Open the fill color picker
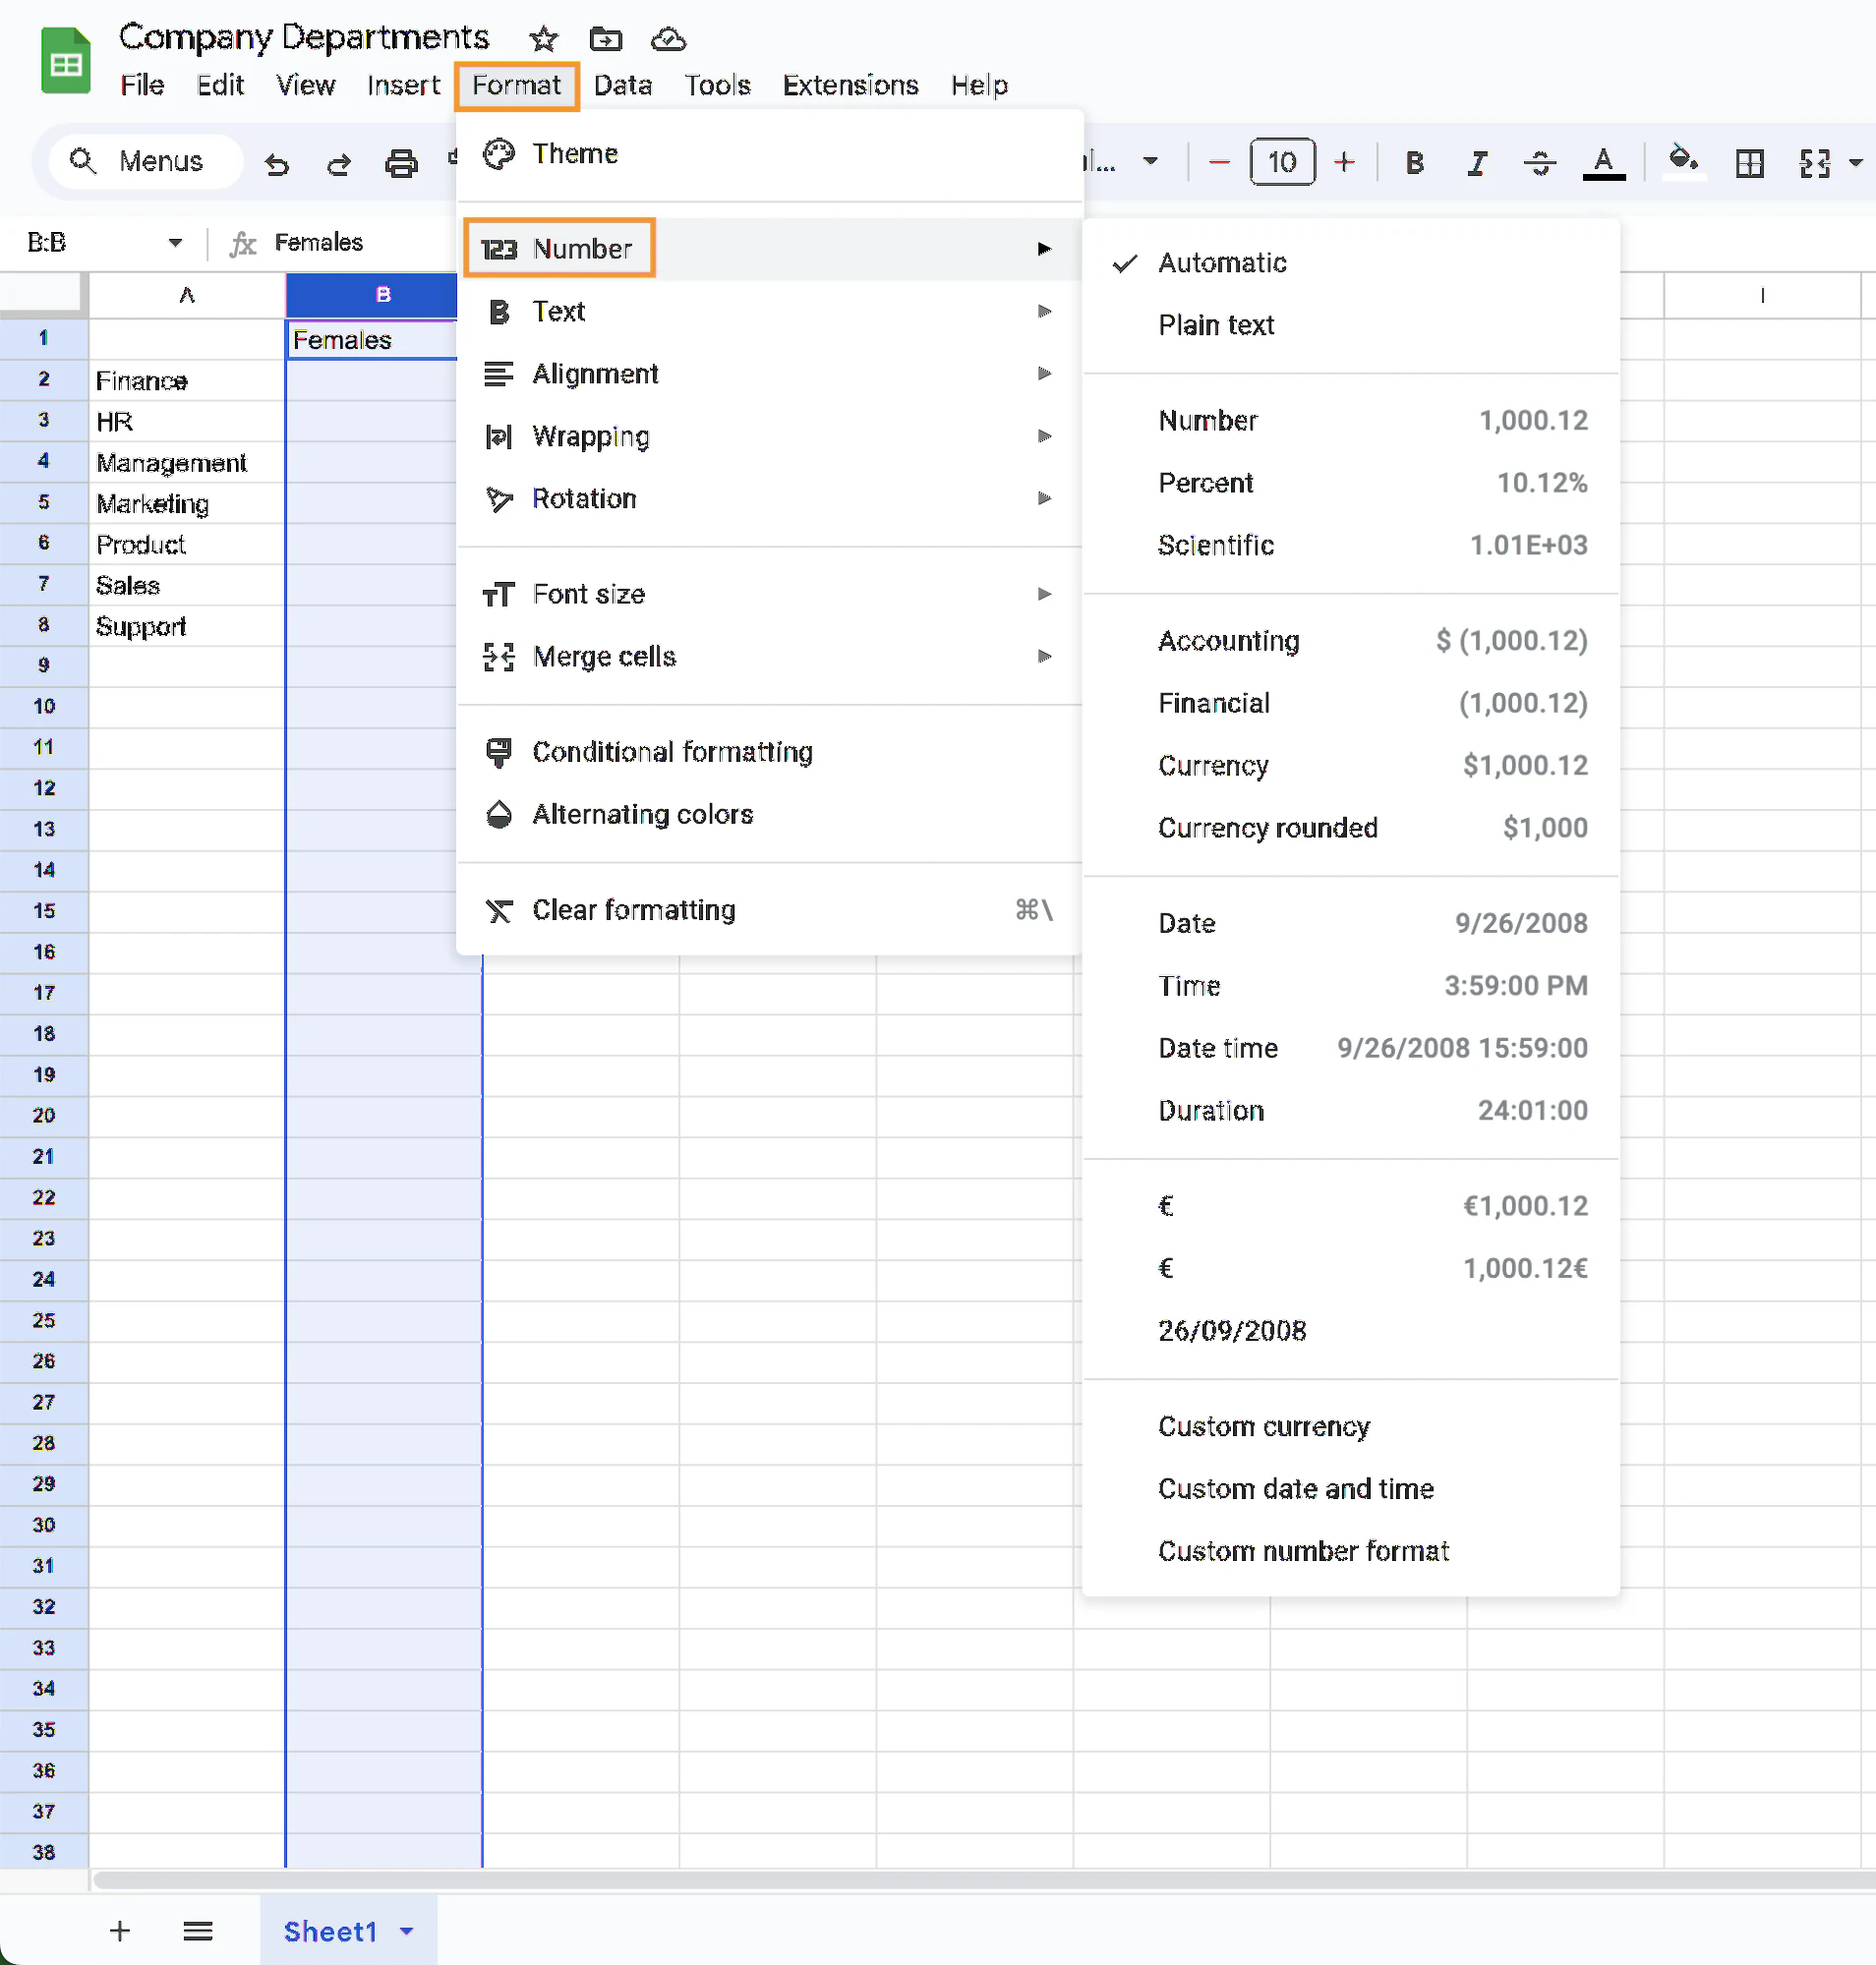The width and height of the screenshot is (1876, 1965). point(1683,160)
